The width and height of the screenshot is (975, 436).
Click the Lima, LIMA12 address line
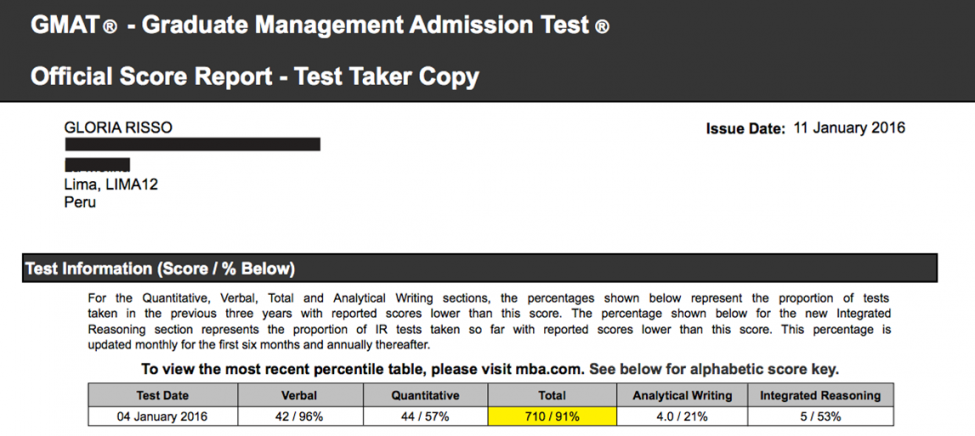tap(111, 184)
